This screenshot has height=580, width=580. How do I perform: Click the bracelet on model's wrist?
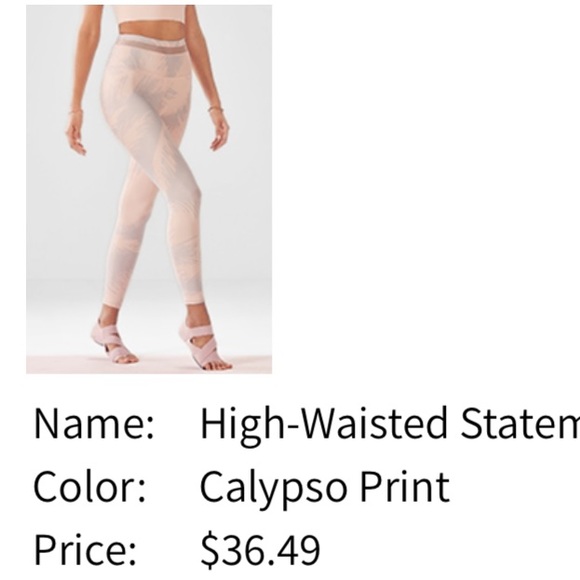click(x=216, y=108)
